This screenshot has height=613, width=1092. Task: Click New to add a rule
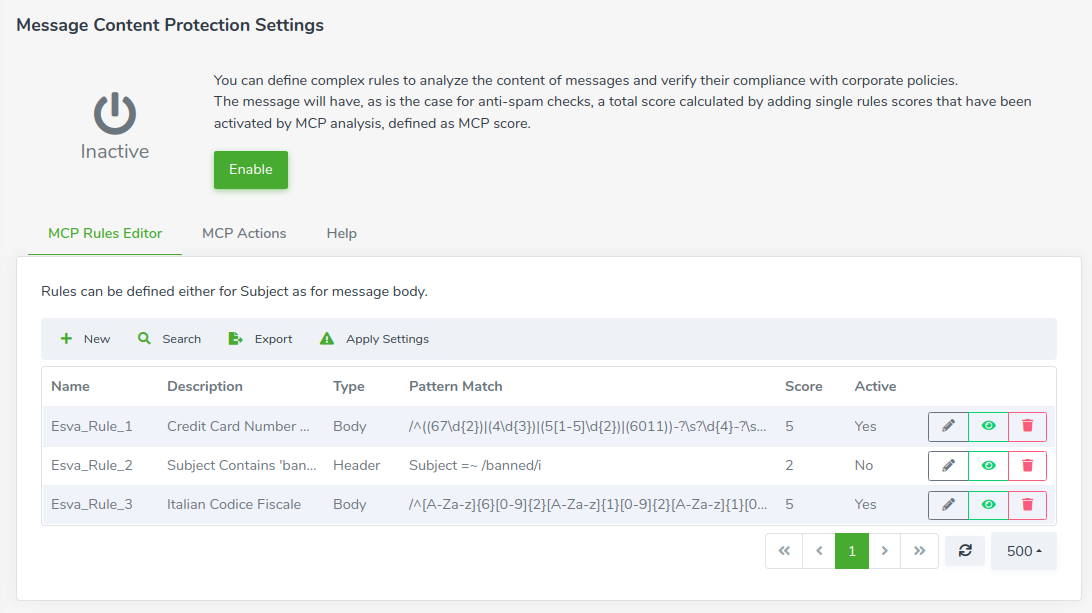point(85,339)
